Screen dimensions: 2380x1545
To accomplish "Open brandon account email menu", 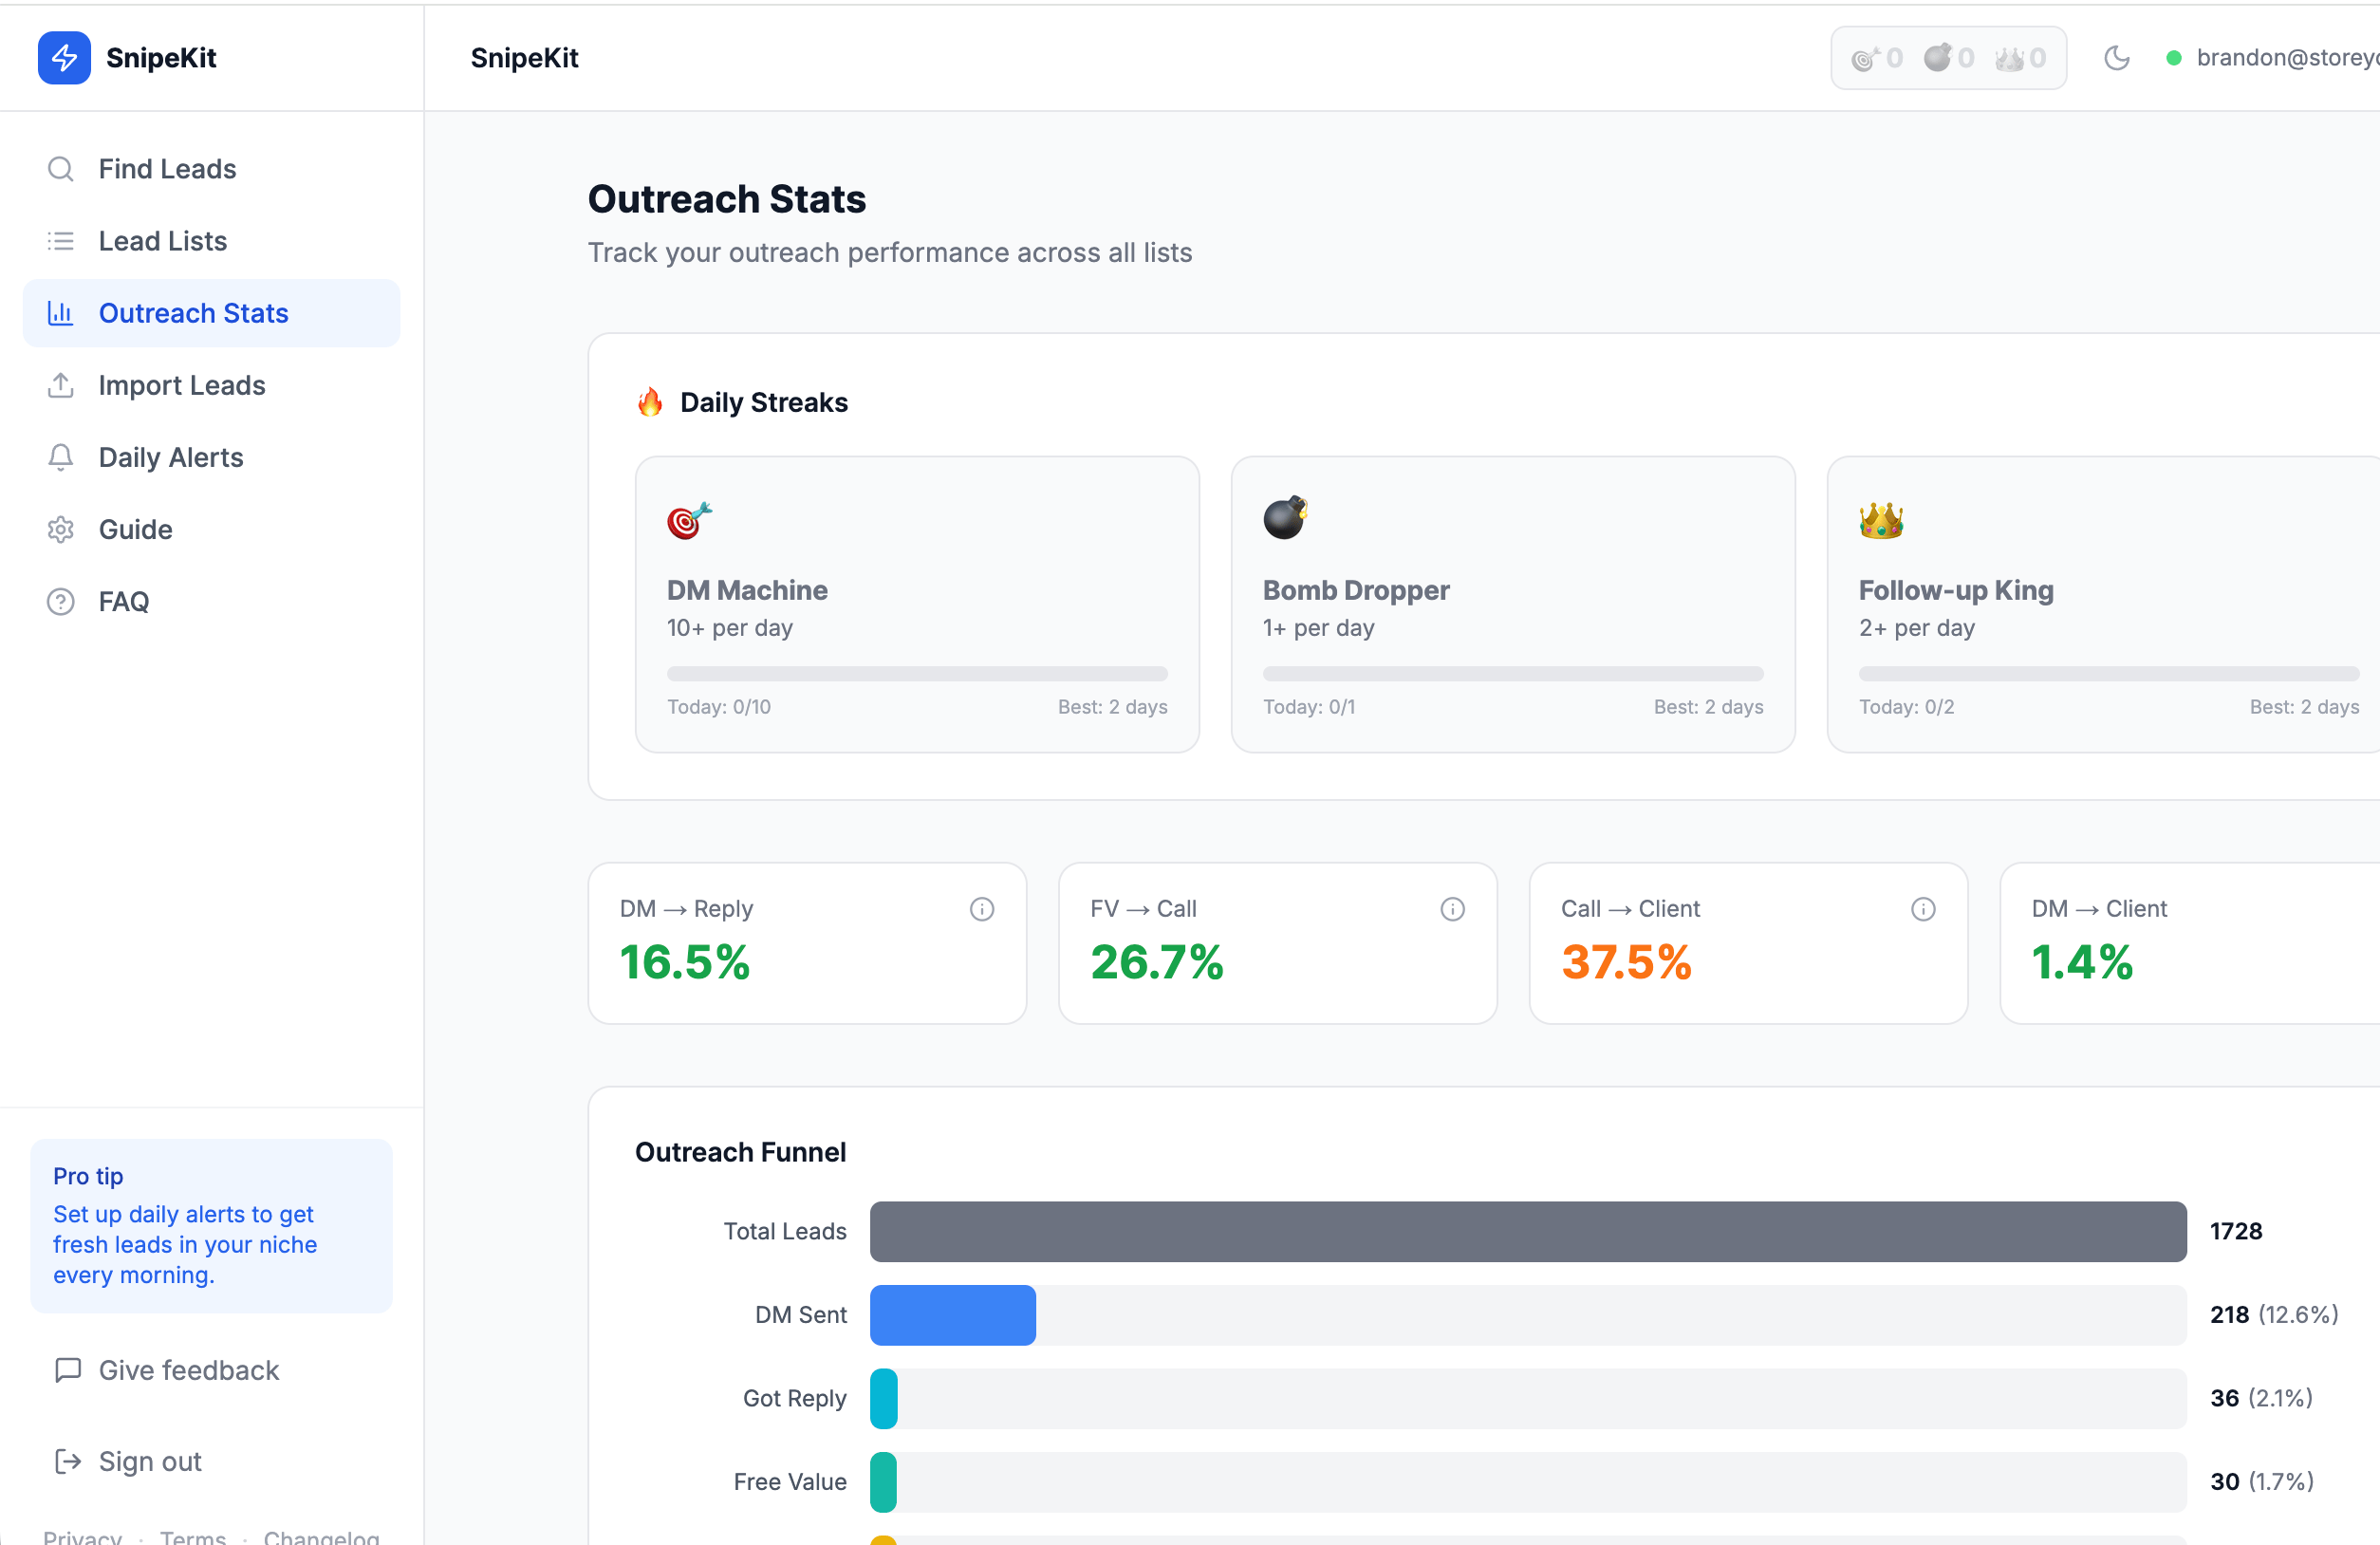I will (x=2285, y=58).
